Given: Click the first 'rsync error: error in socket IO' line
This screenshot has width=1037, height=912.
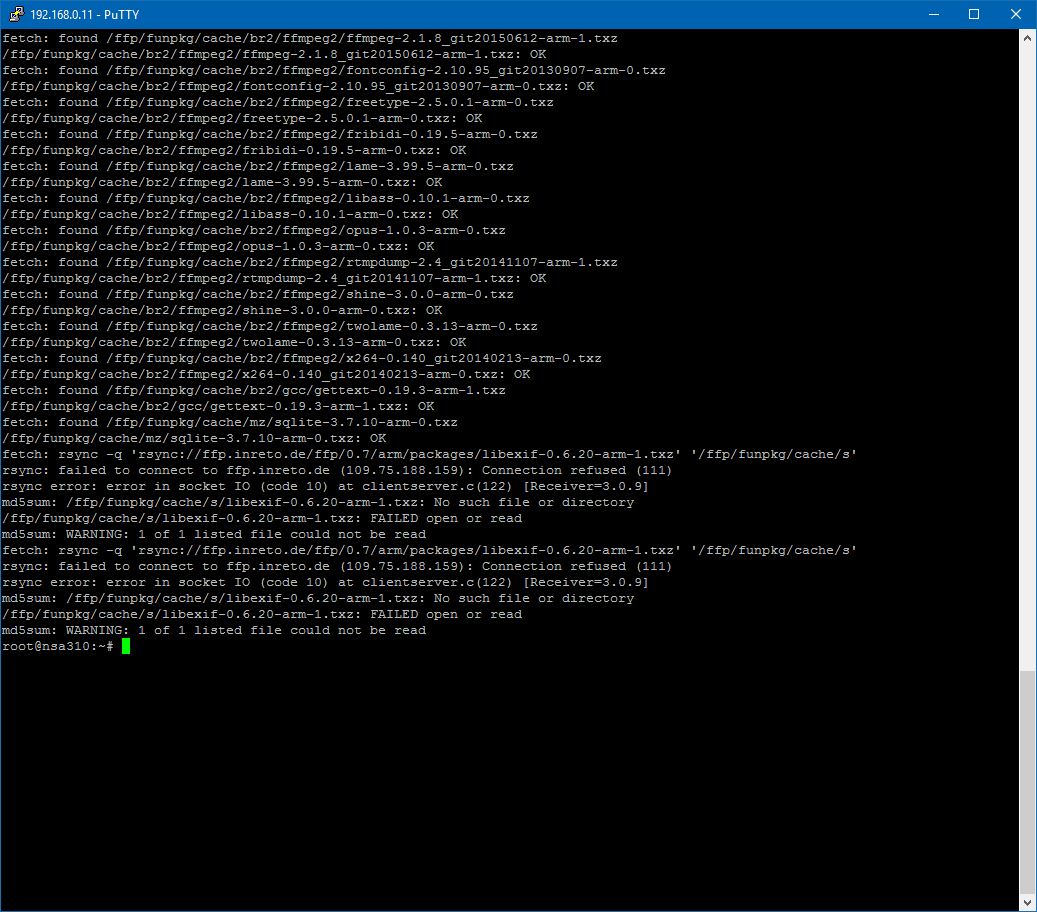Looking at the screenshot, I should [325, 486].
